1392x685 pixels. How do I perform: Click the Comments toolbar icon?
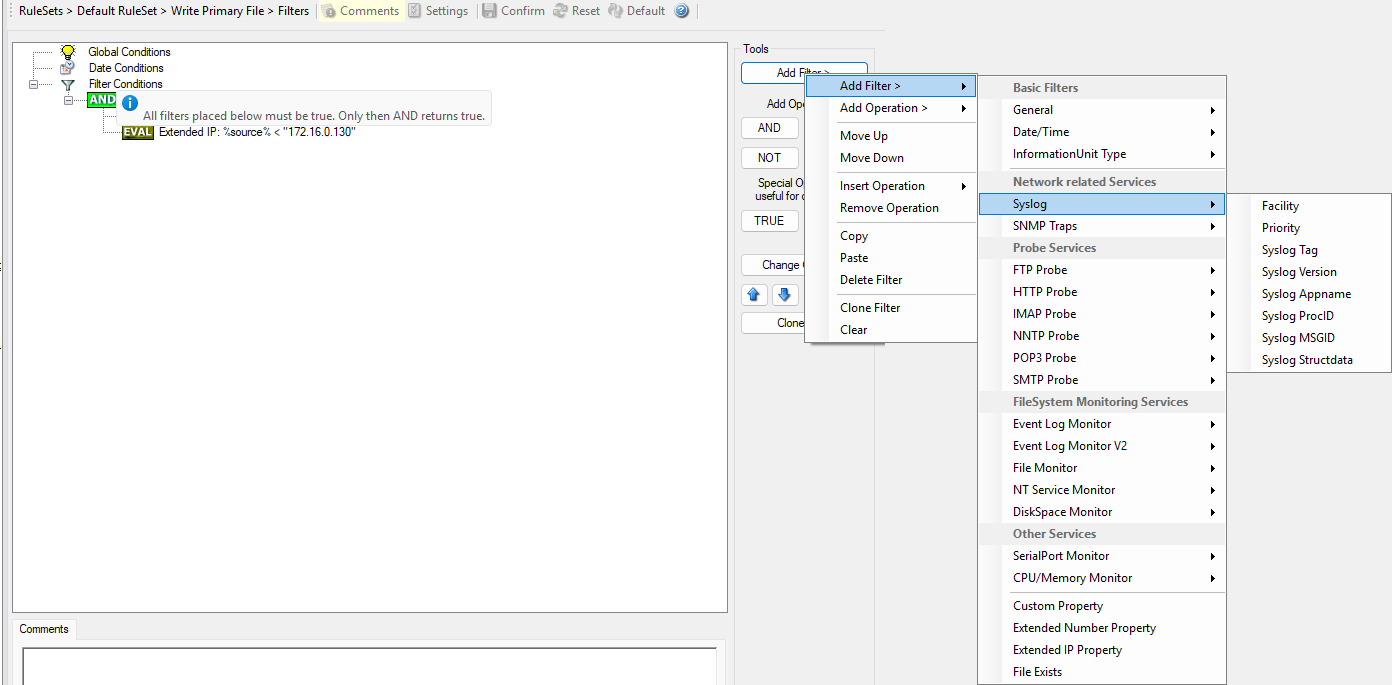coord(329,11)
